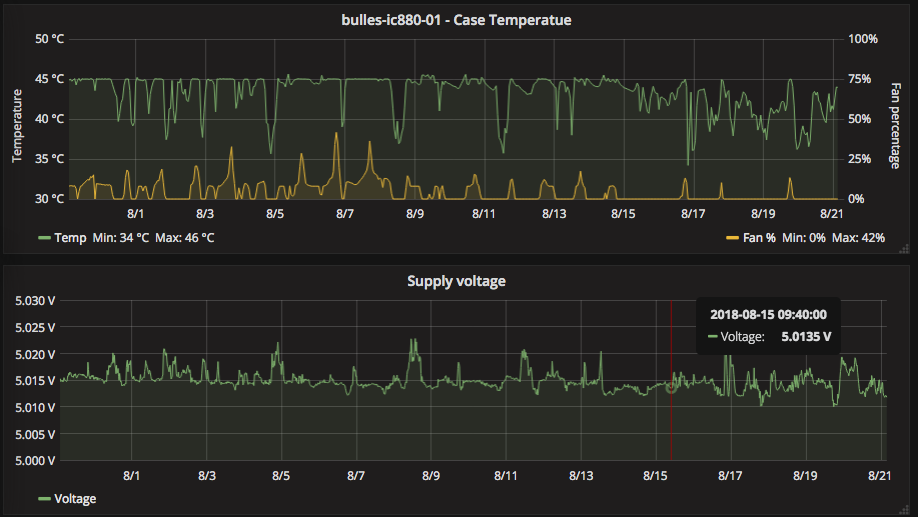
Task: Click the '5.015 V' voltage axis label
Action: 35,381
